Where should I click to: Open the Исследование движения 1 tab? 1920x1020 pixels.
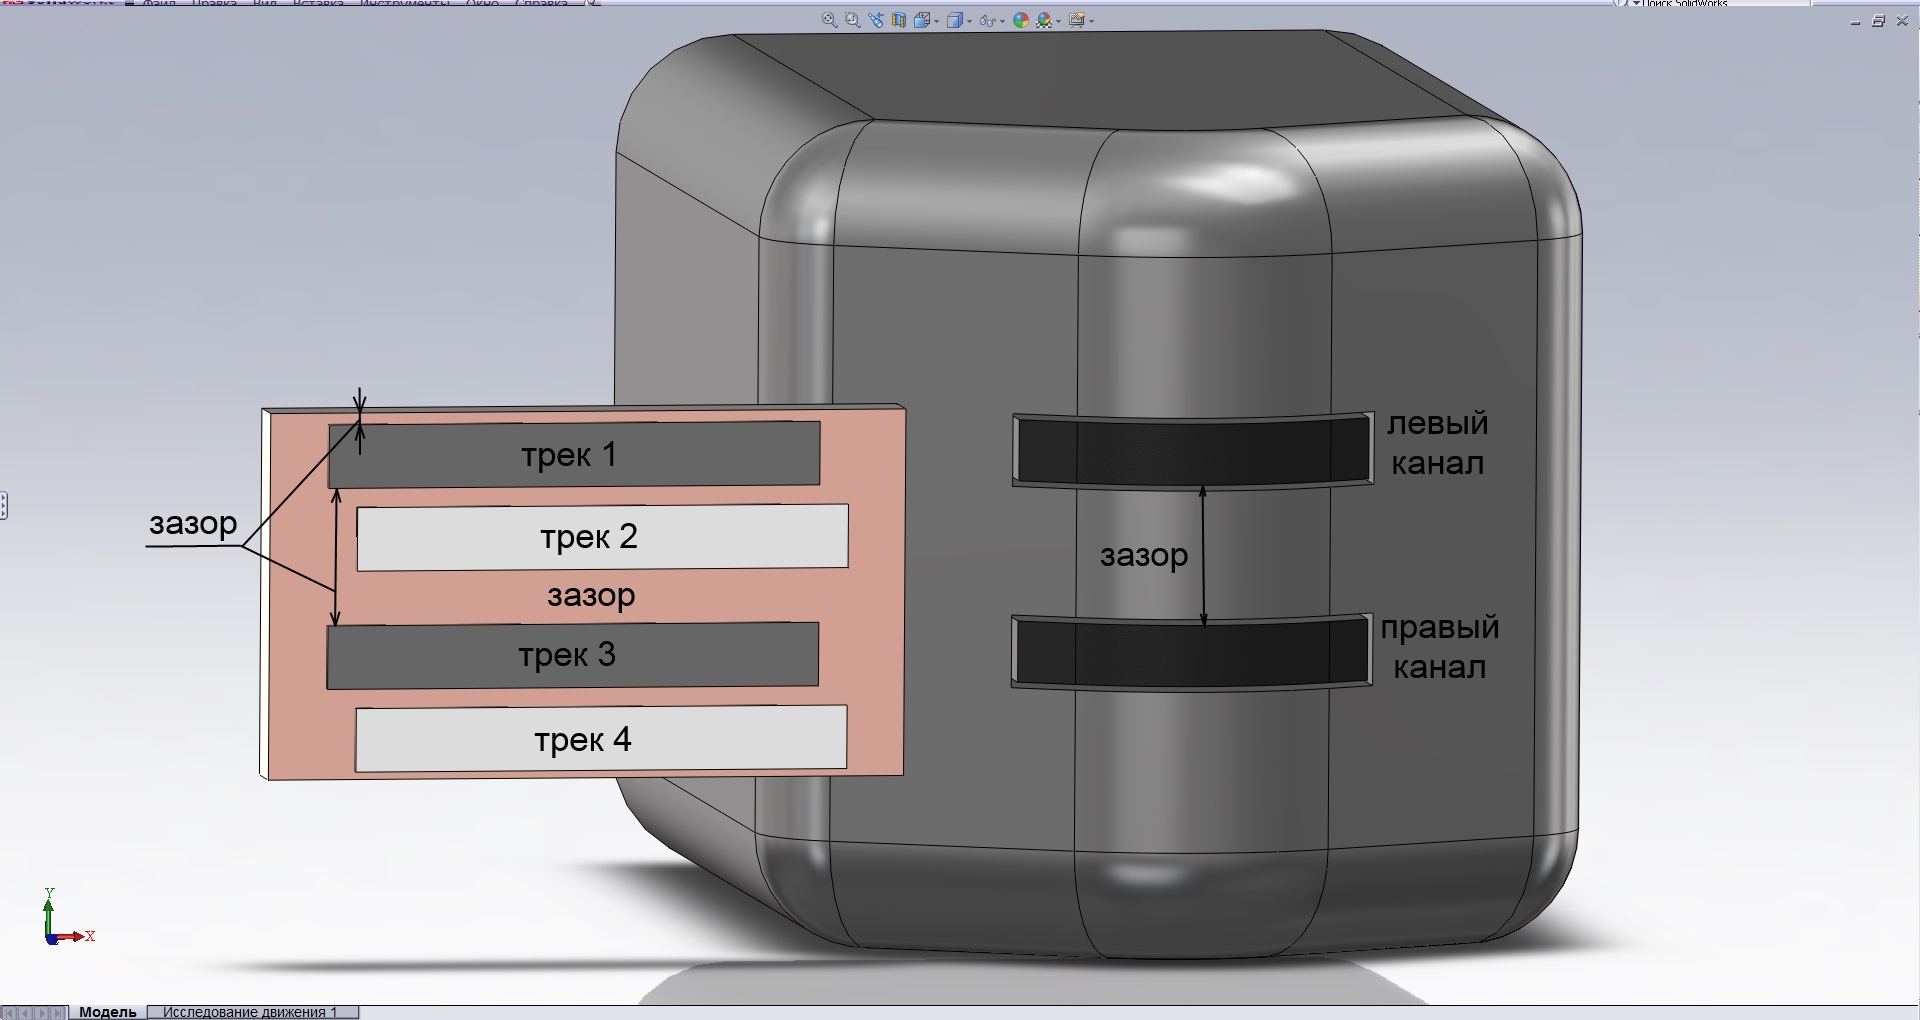click(249, 1012)
